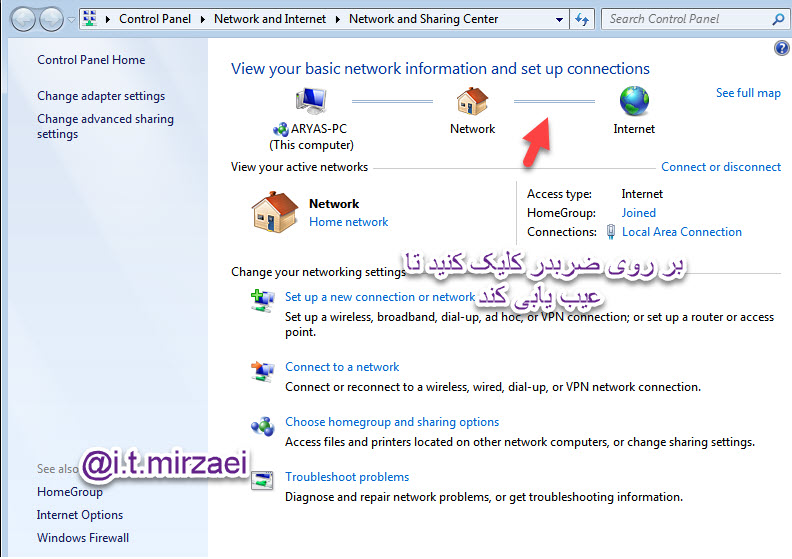The image size is (792, 559).
Task: Click the Connect to a network icon
Action: [x=263, y=372]
